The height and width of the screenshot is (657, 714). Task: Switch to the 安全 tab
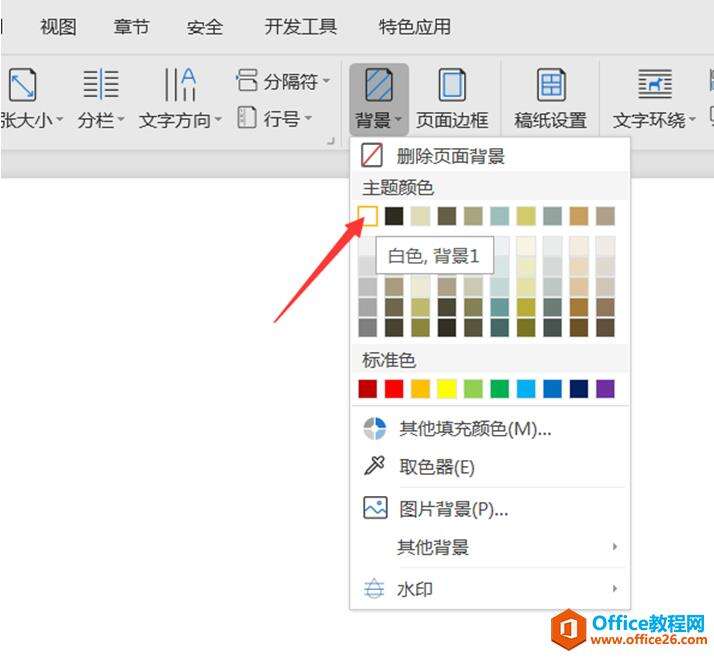pyautogui.click(x=204, y=27)
